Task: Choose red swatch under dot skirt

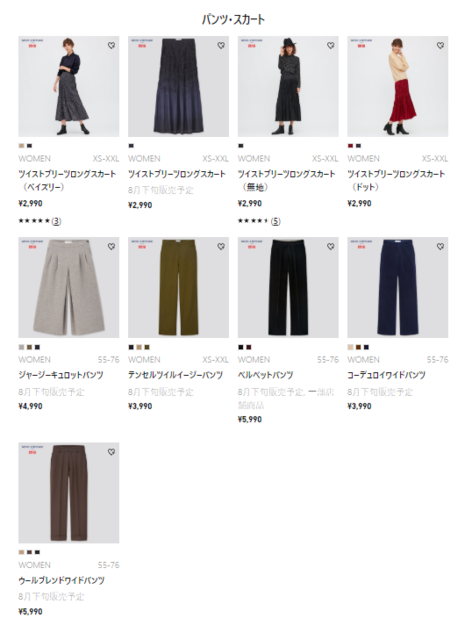Action: (350, 146)
